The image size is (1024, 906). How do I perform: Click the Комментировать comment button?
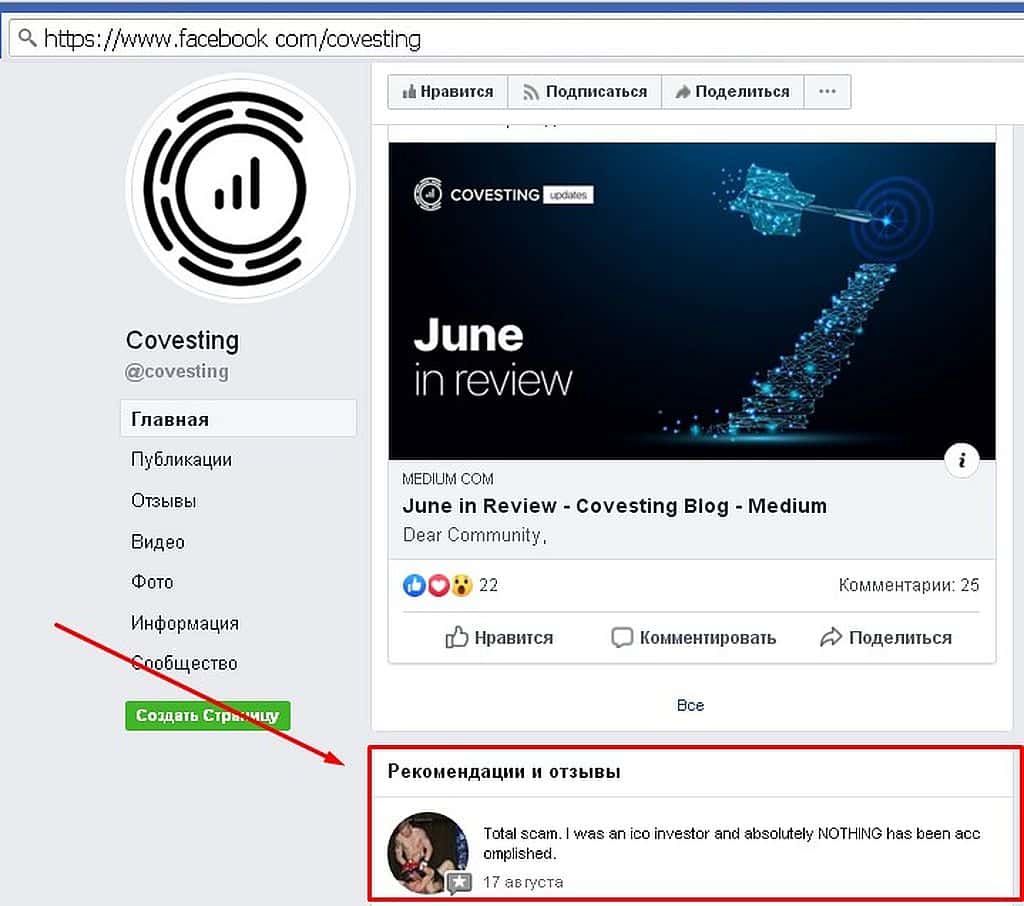694,638
